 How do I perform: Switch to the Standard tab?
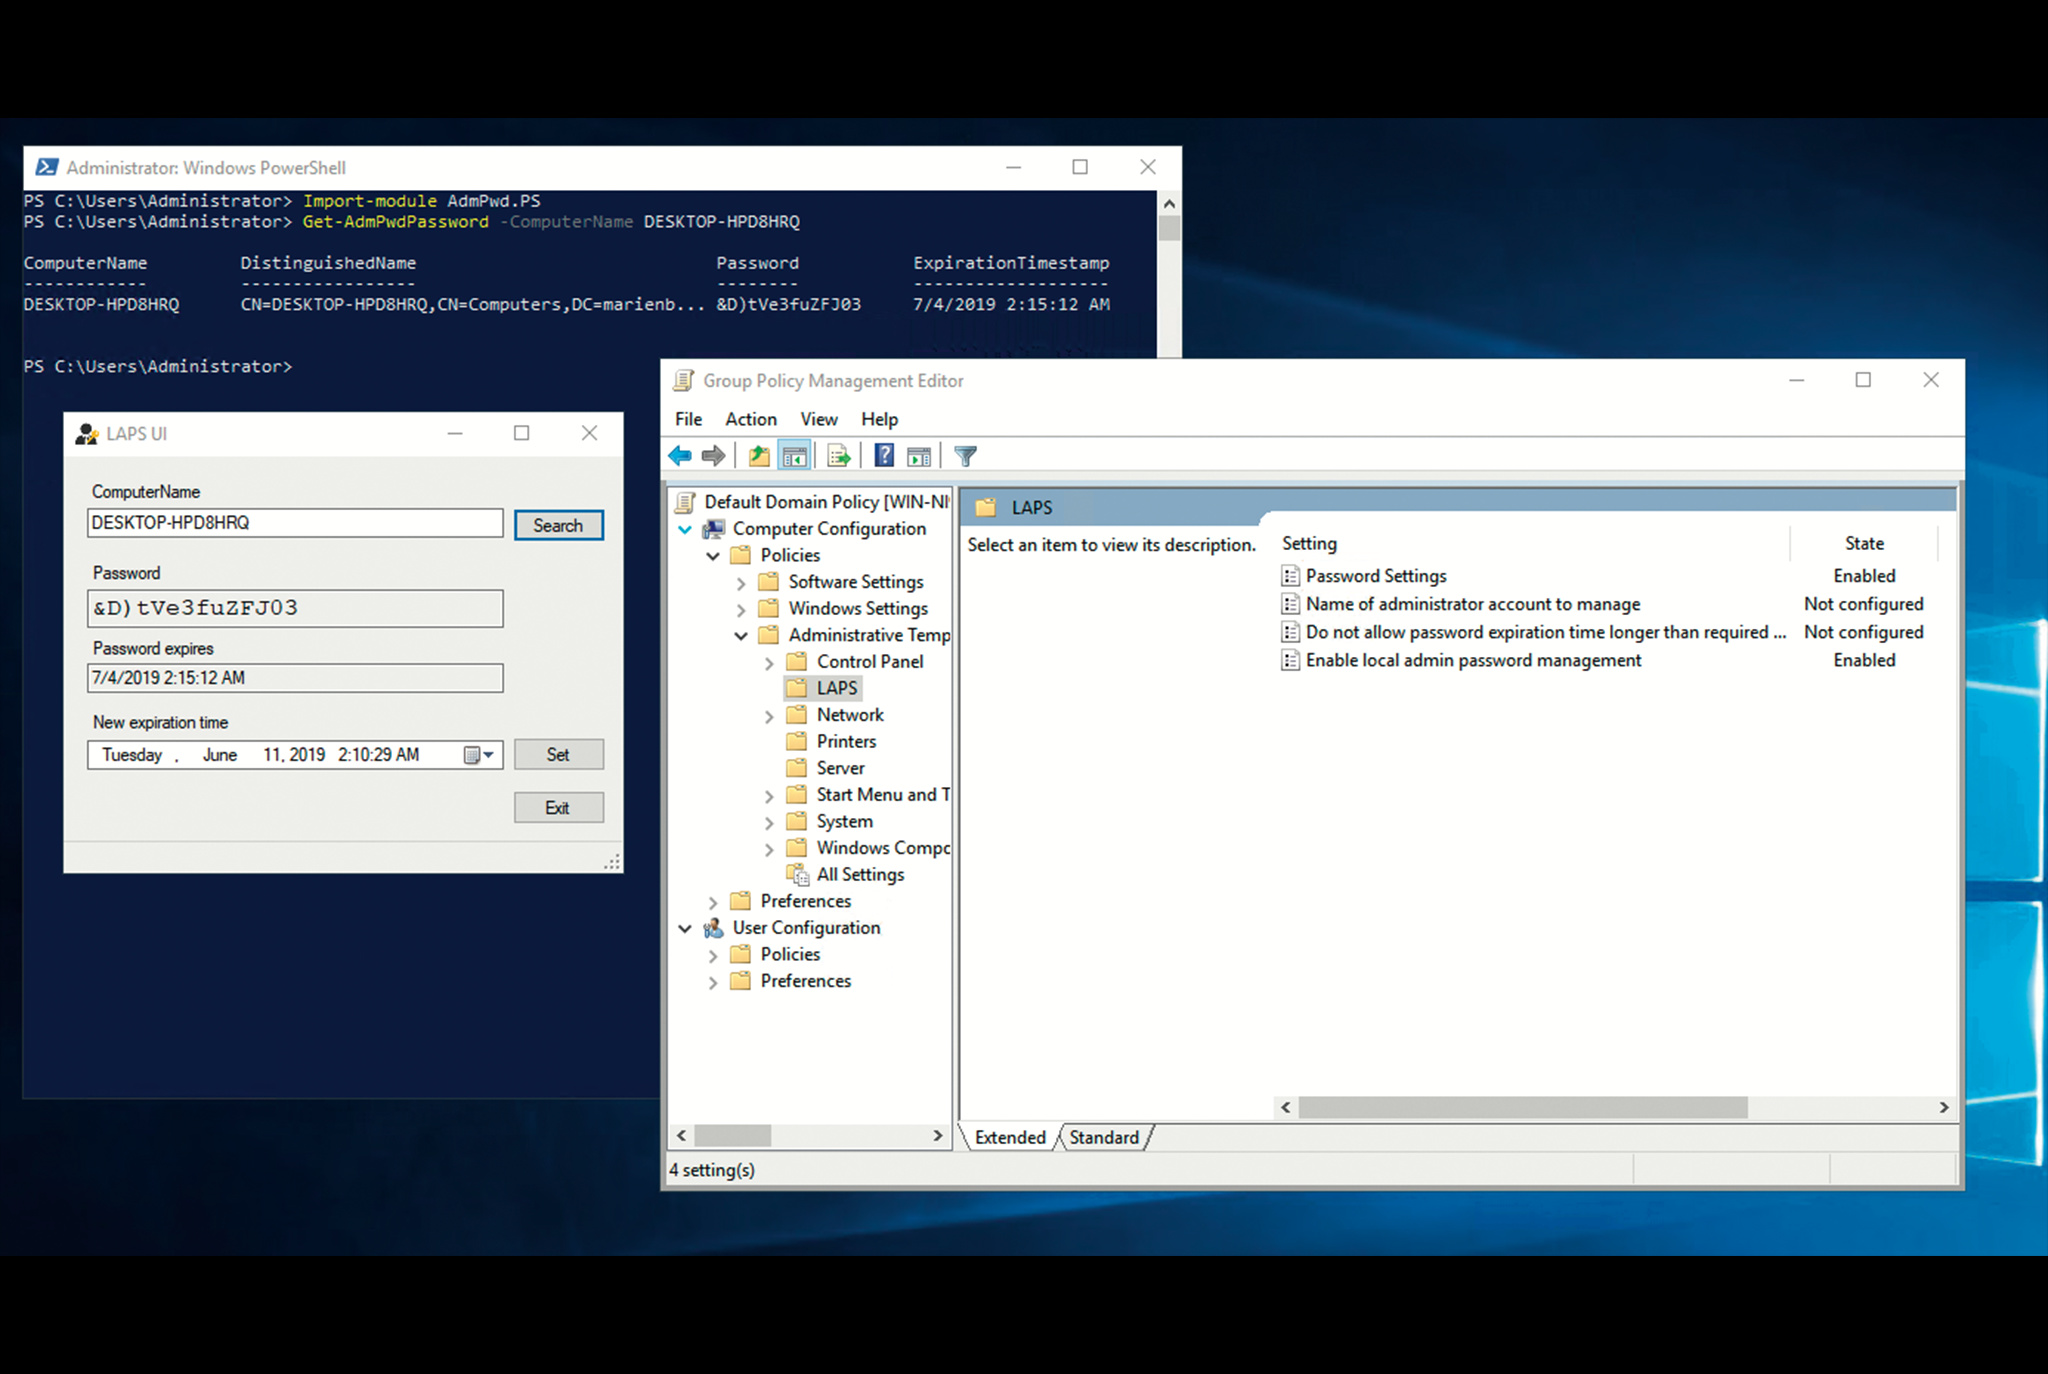[x=1104, y=1137]
